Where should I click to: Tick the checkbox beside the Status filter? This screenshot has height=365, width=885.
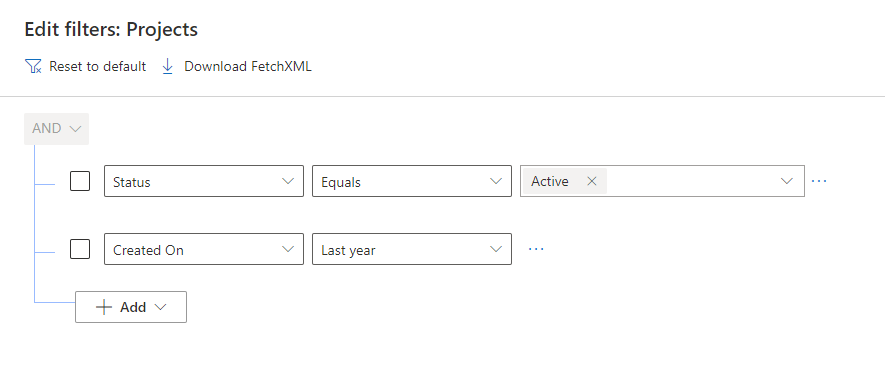tap(80, 181)
